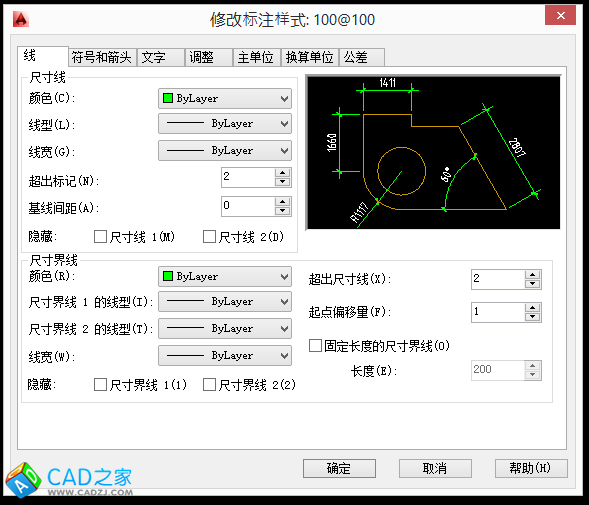Confirm with the 确定 button
The image size is (589, 505).
(339, 469)
